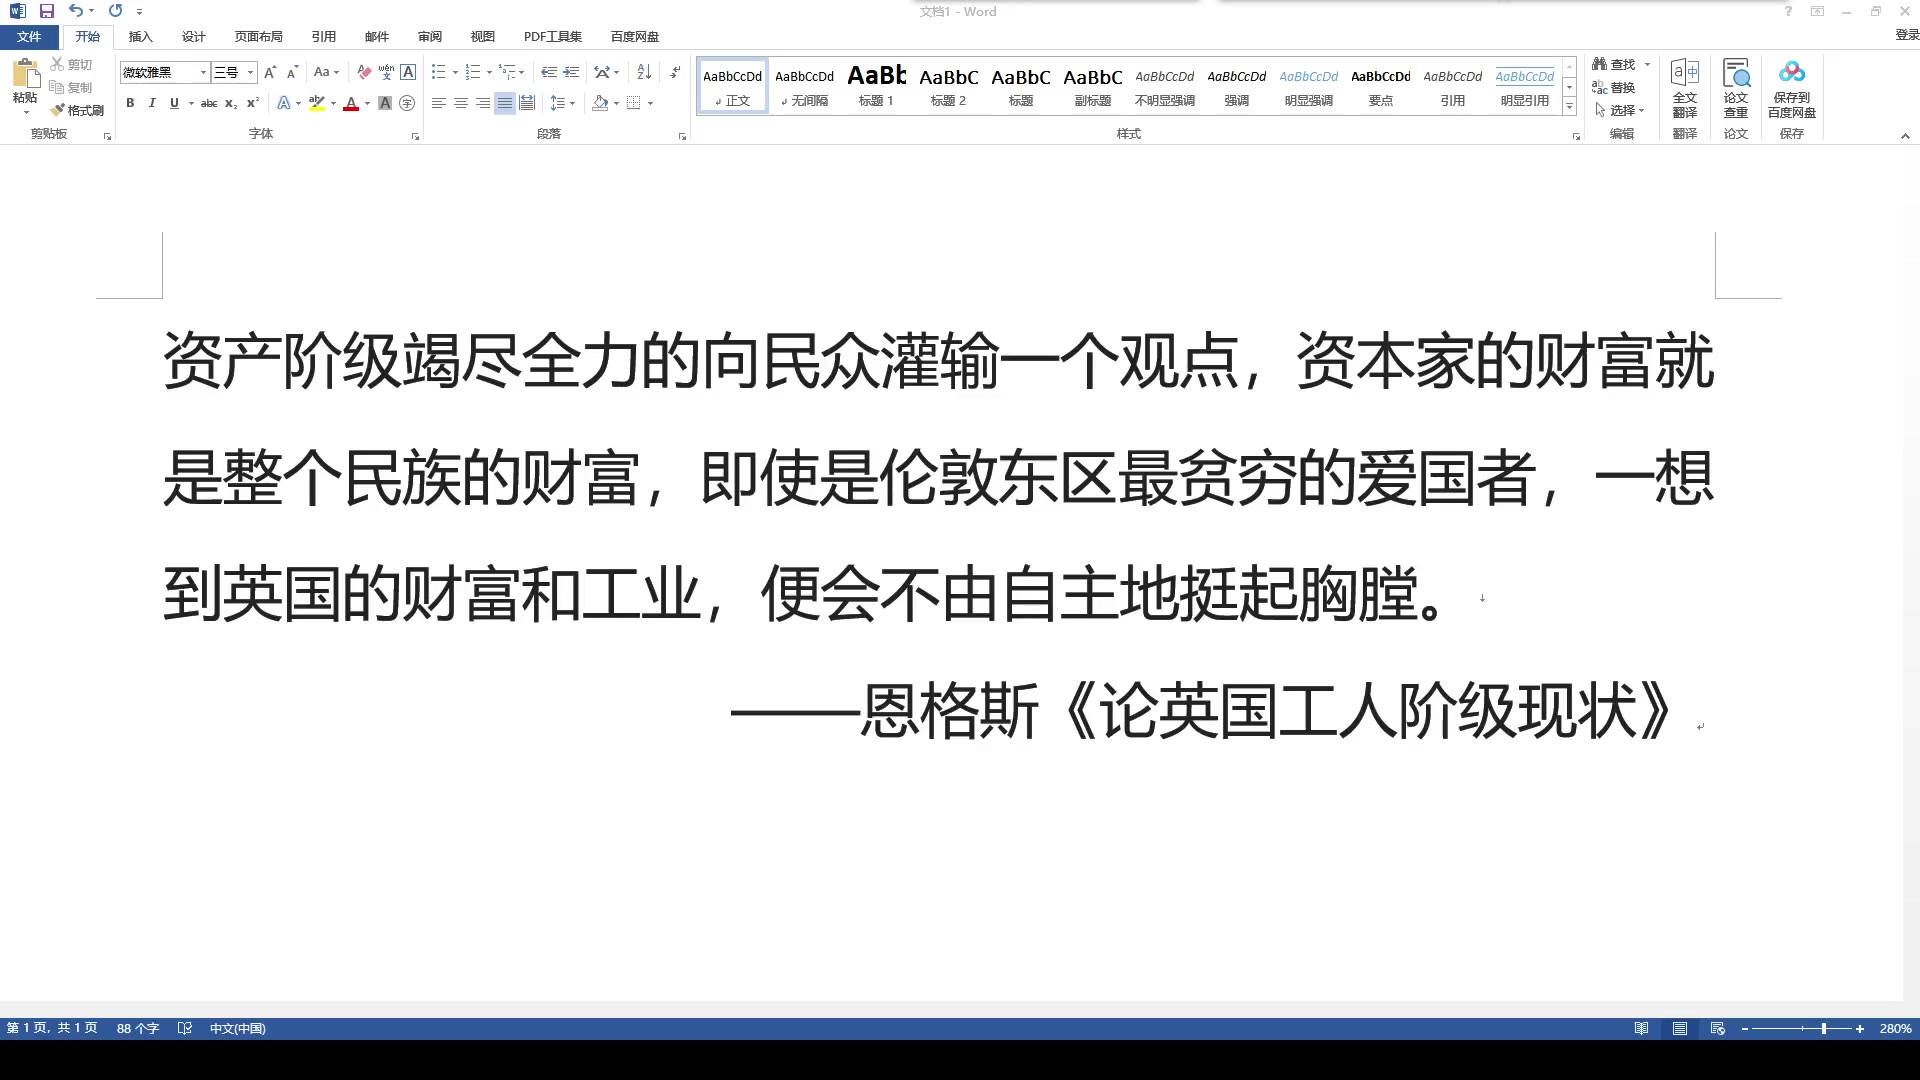This screenshot has height=1080, width=1920.
Task: Click the Replace (替换) command
Action: tap(1614, 87)
